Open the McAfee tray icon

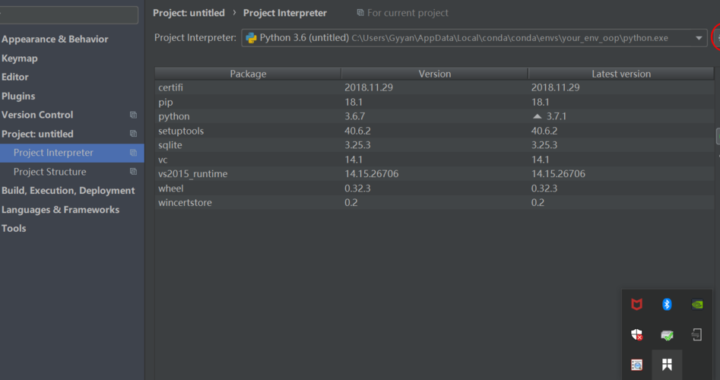[x=636, y=304]
